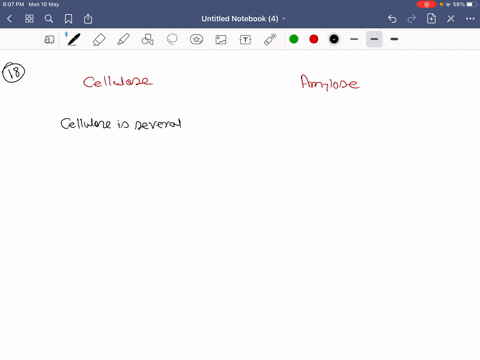Choose the red pen color
Viewport: 480px width, 360px height.
314,39
